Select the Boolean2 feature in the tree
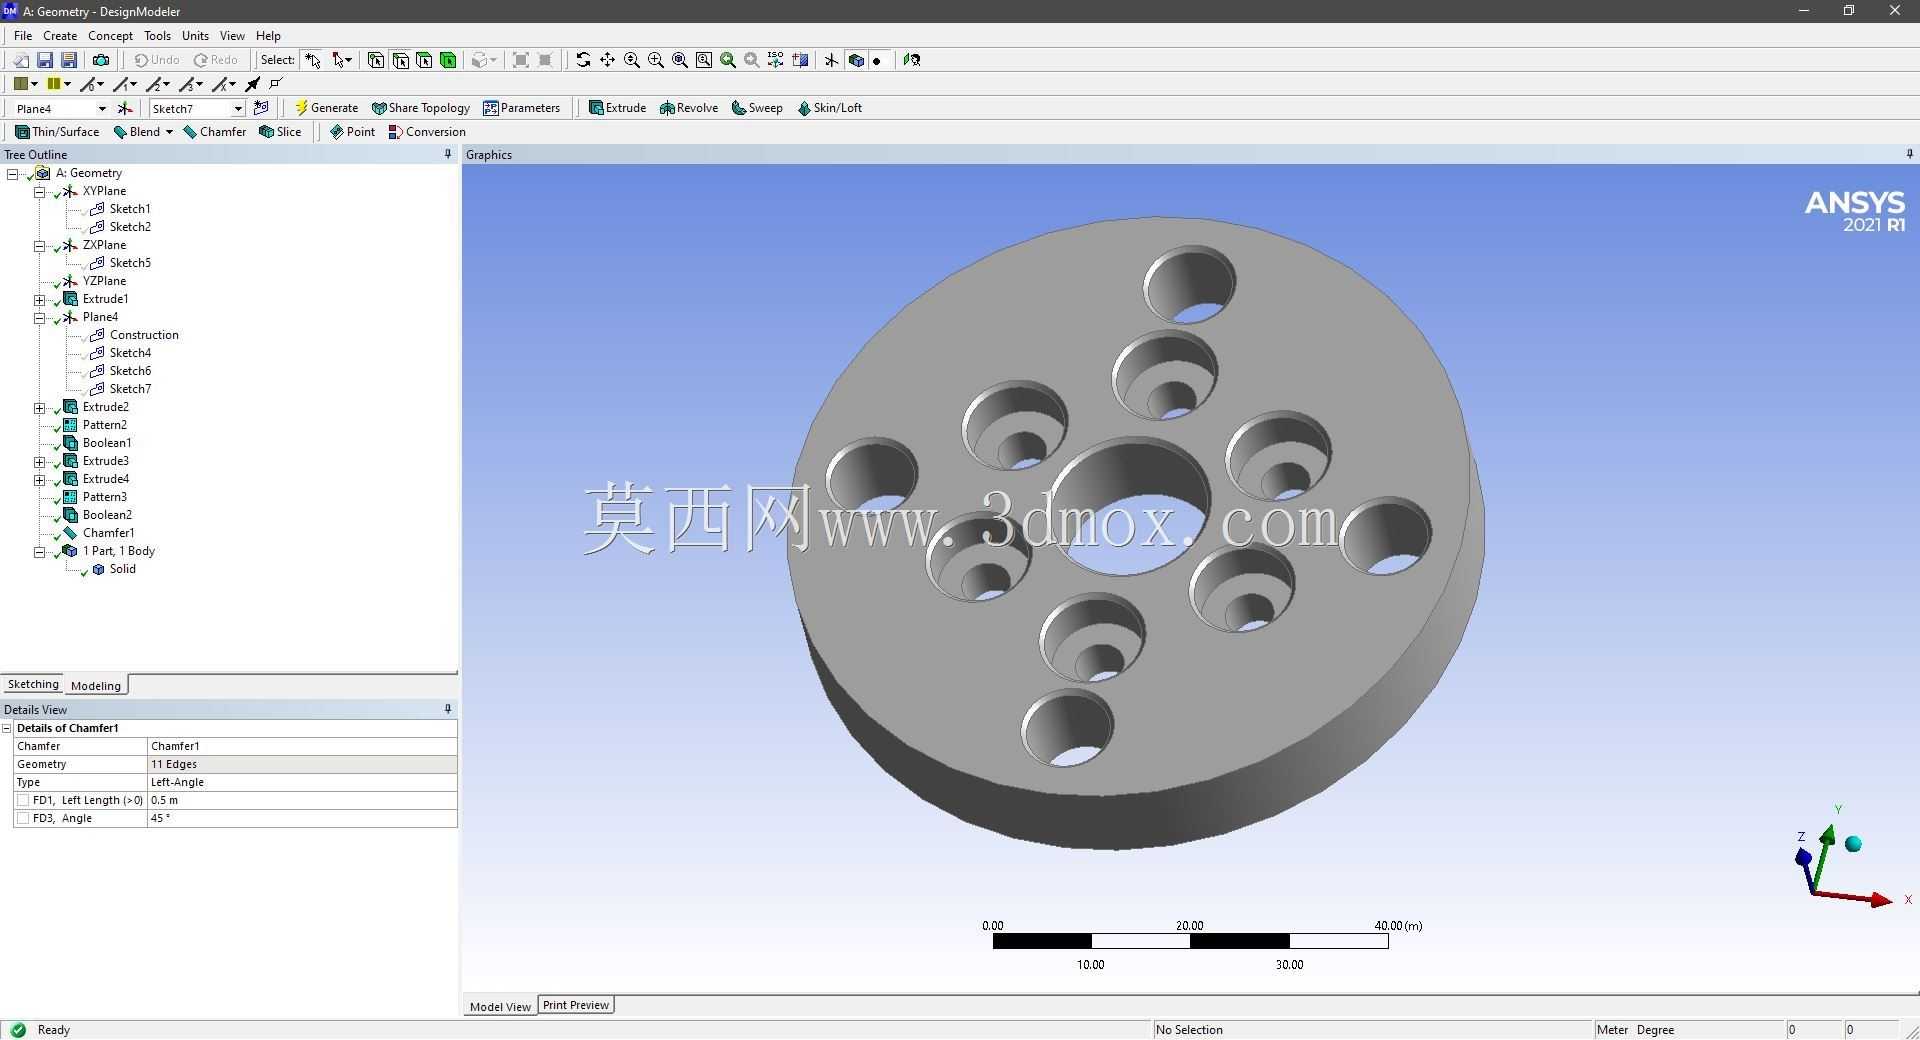 point(107,515)
